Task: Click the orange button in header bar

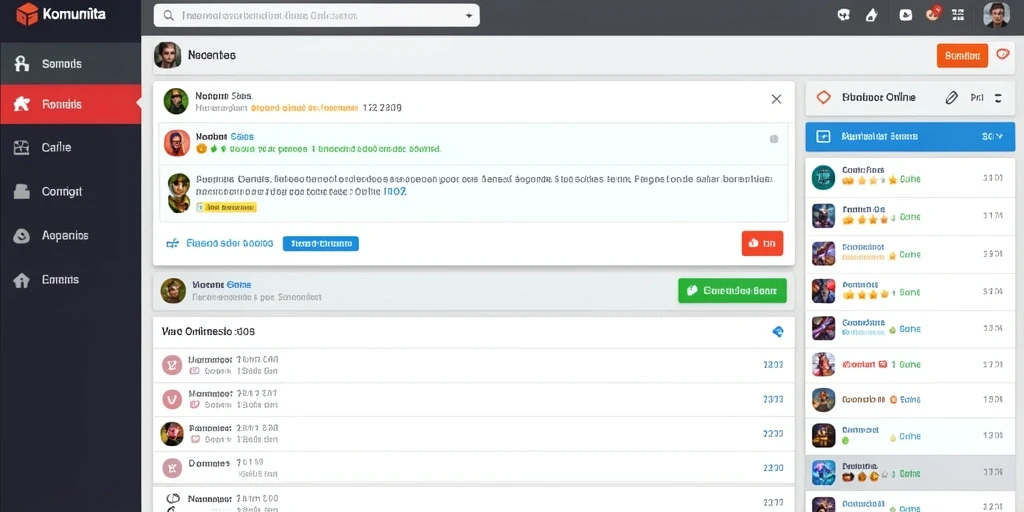Action: 962,56
